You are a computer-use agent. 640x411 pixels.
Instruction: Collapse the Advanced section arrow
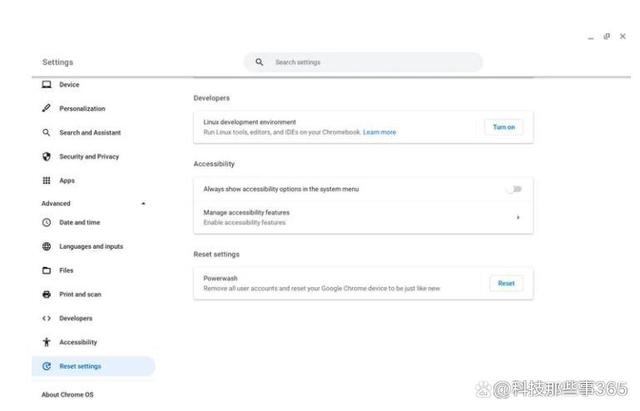(x=143, y=203)
